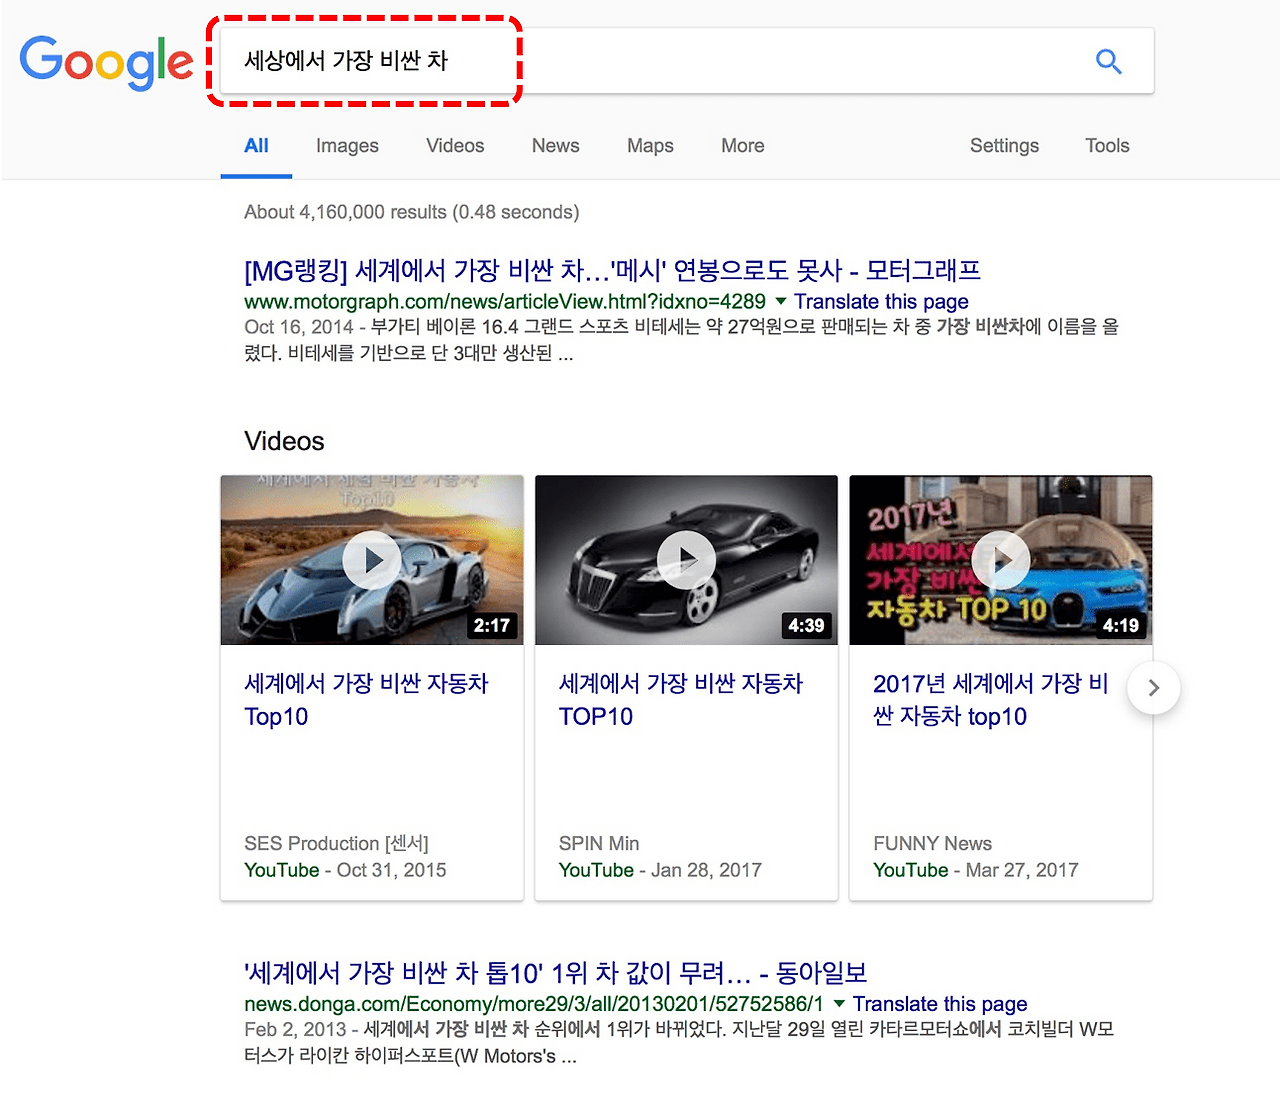This screenshot has height=1113, width=1280.
Task: Open the dropdown beside donga.com's Translate link
Action: [838, 1004]
